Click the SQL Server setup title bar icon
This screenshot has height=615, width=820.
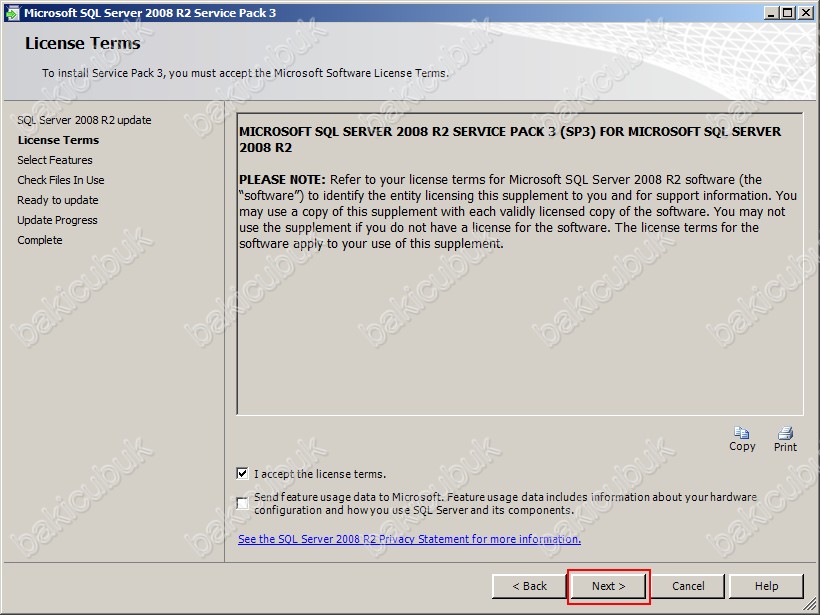tap(12, 13)
